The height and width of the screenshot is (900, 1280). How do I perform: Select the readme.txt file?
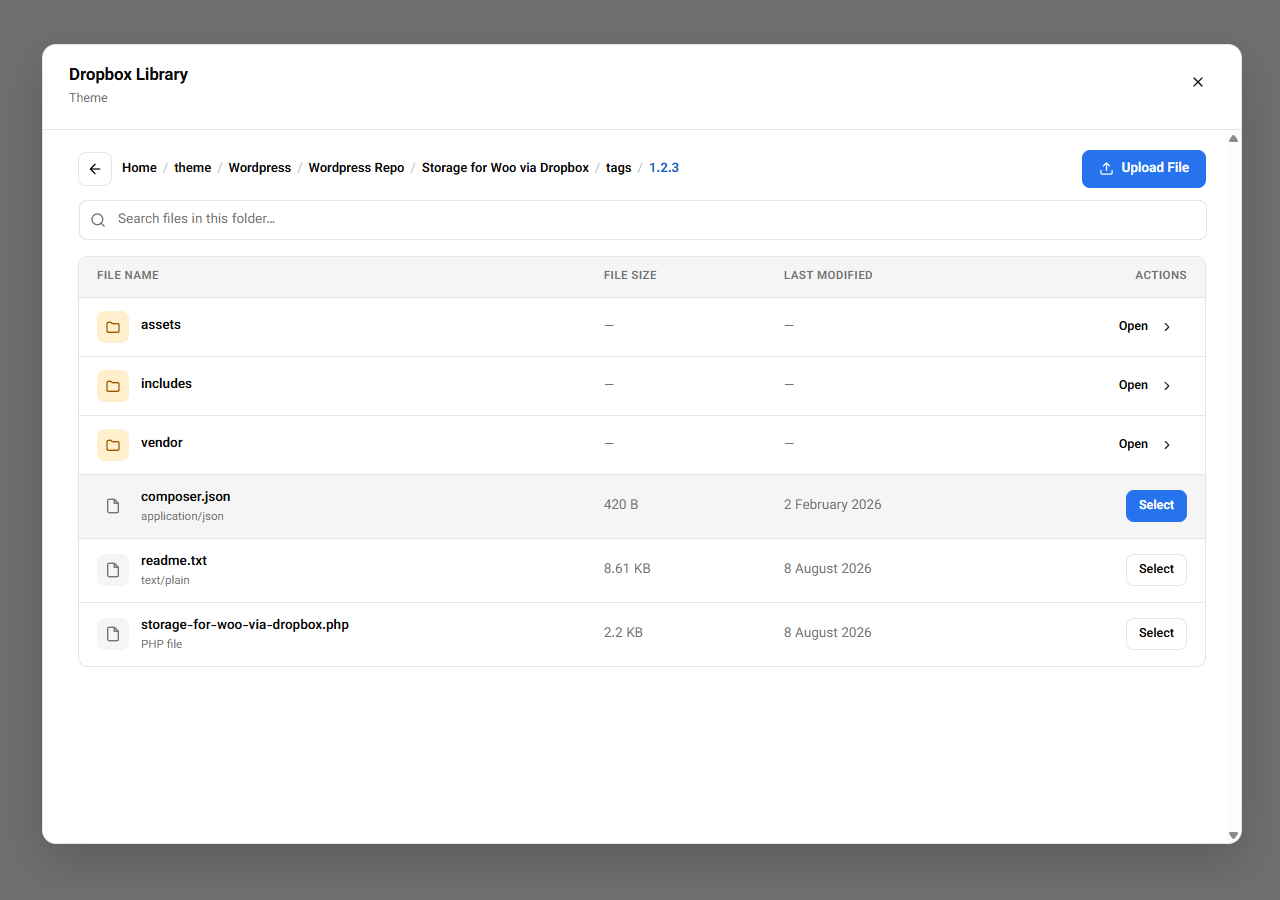(x=1156, y=570)
